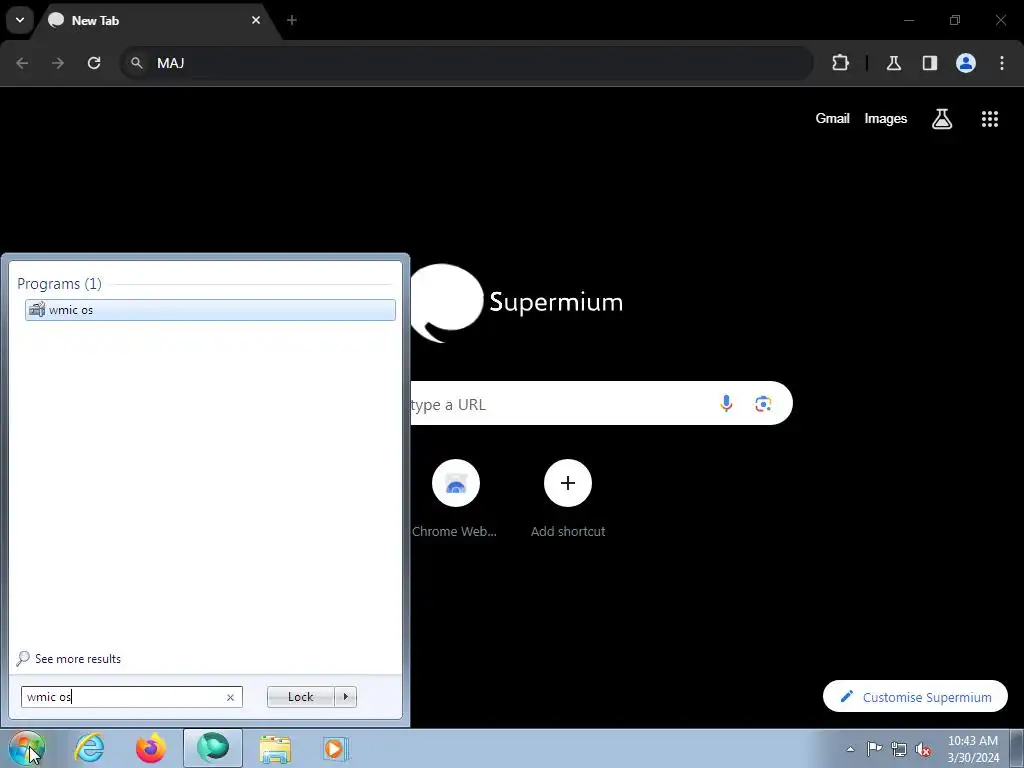Clear the Start search with X
1024x768 pixels.
[x=230, y=697]
